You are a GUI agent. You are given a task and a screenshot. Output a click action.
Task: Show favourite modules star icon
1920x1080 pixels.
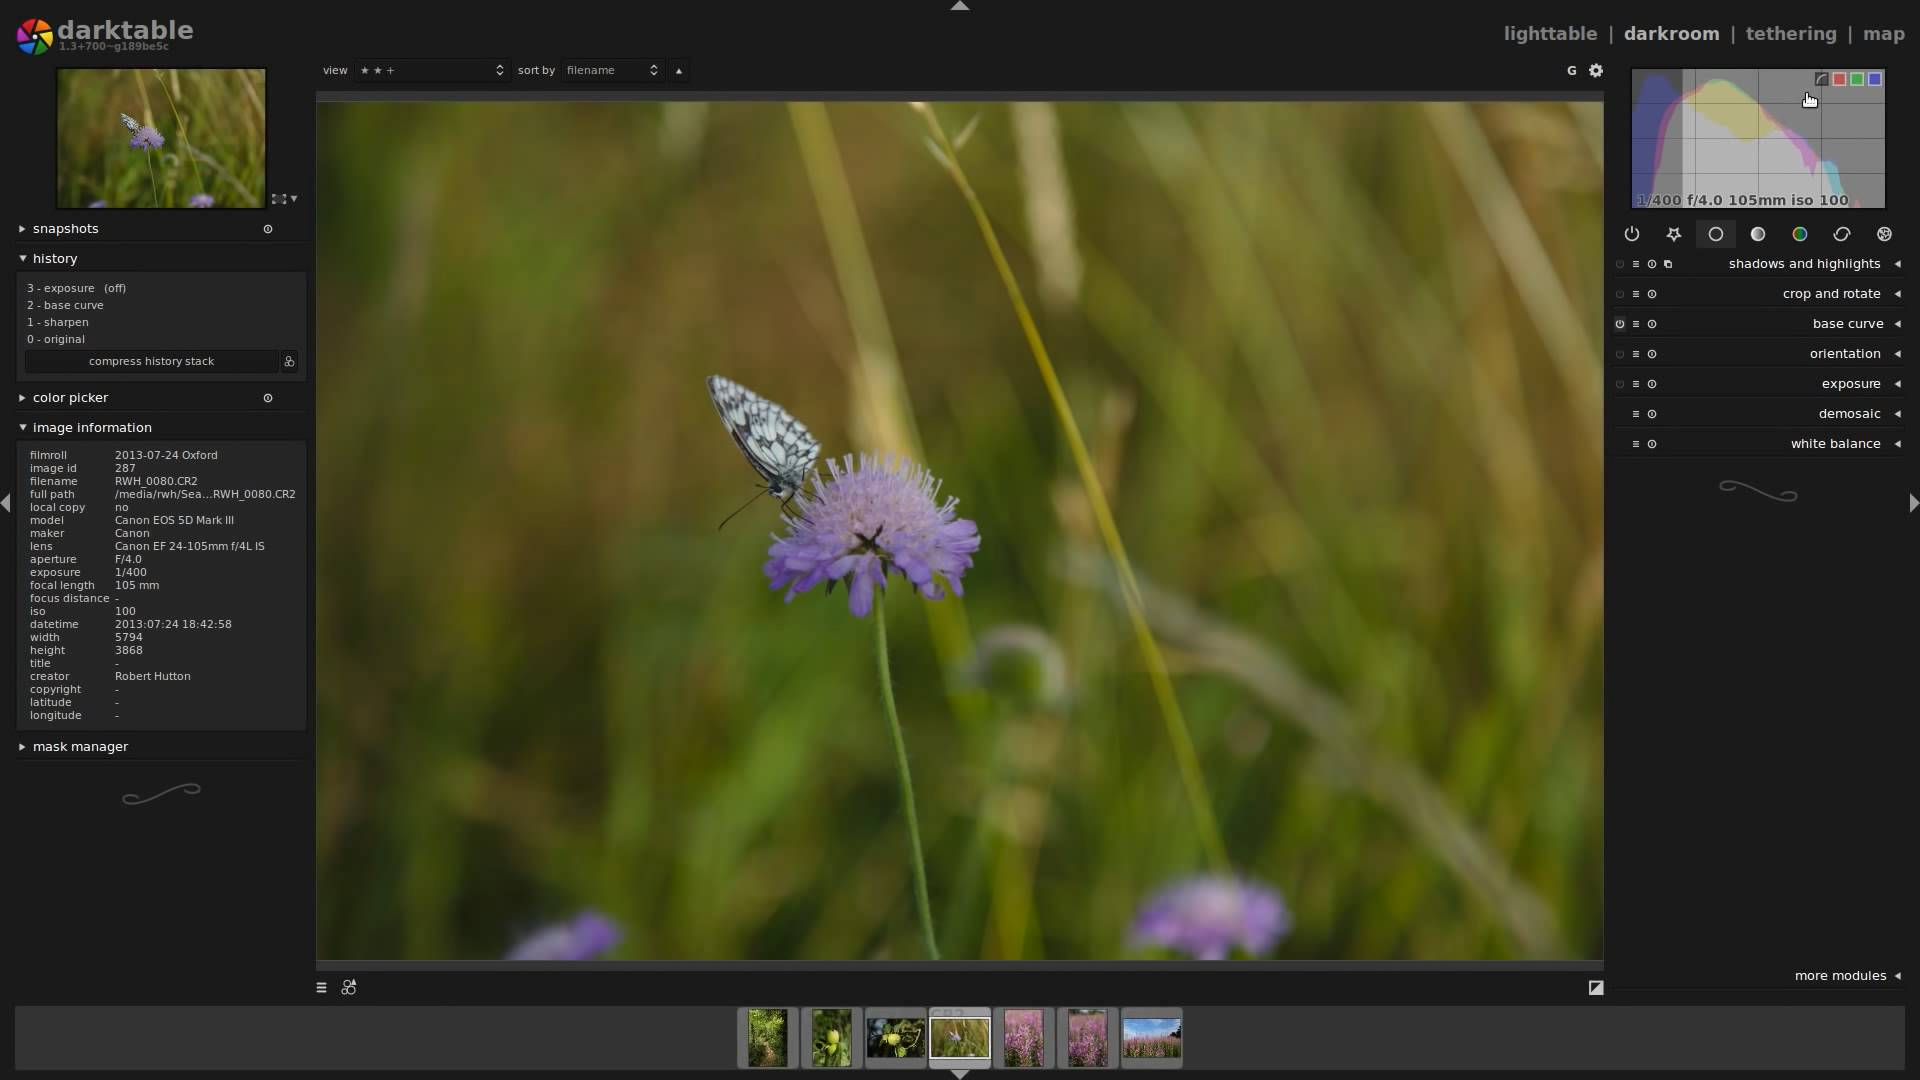coord(1673,234)
